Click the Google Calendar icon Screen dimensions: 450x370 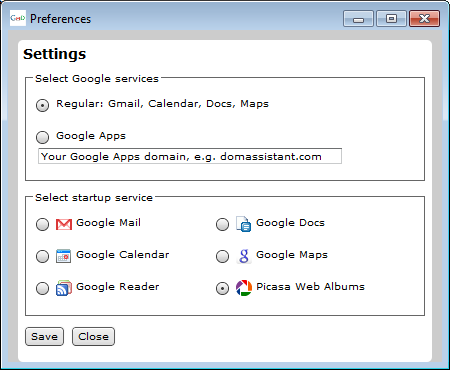point(63,256)
